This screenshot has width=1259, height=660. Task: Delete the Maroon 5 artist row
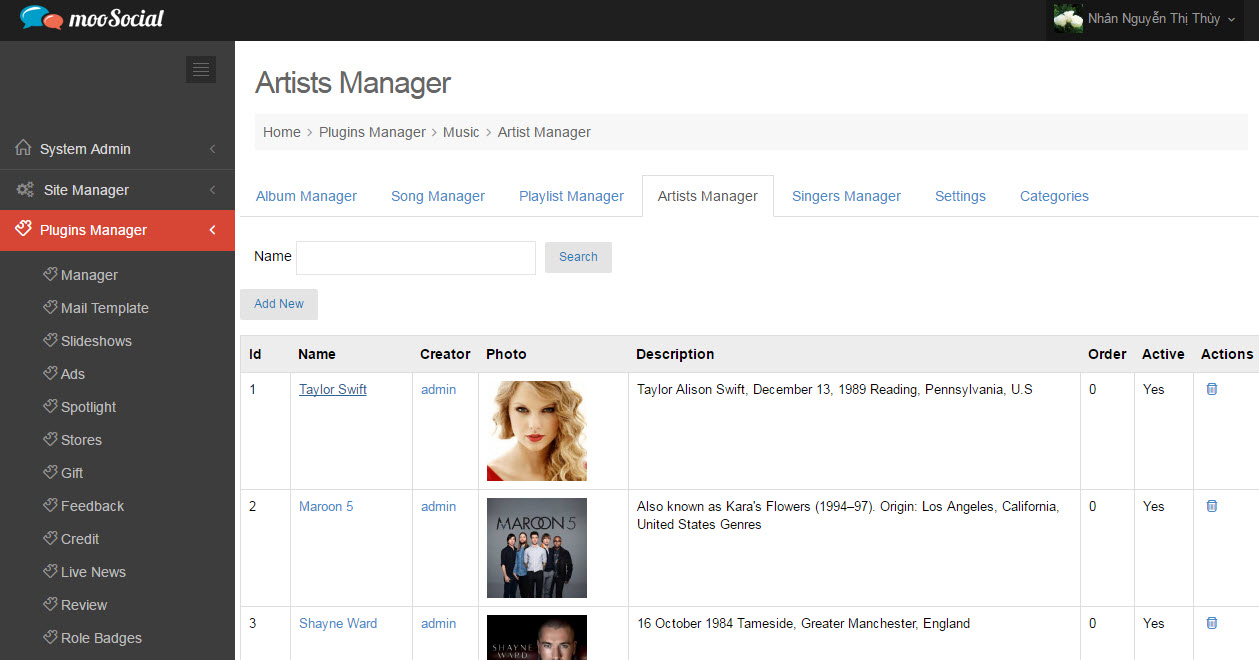(x=1212, y=506)
